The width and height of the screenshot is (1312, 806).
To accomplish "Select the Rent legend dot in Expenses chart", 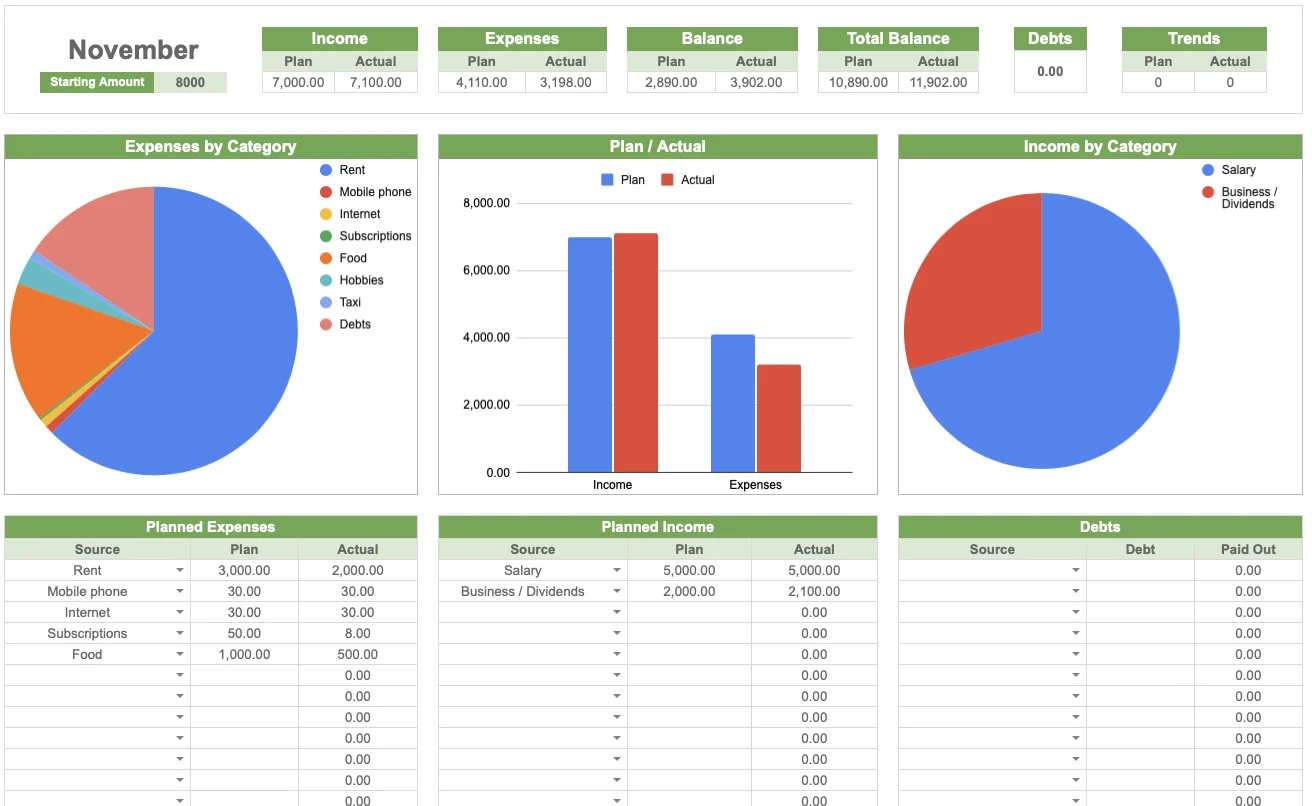I will click(x=323, y=169).
